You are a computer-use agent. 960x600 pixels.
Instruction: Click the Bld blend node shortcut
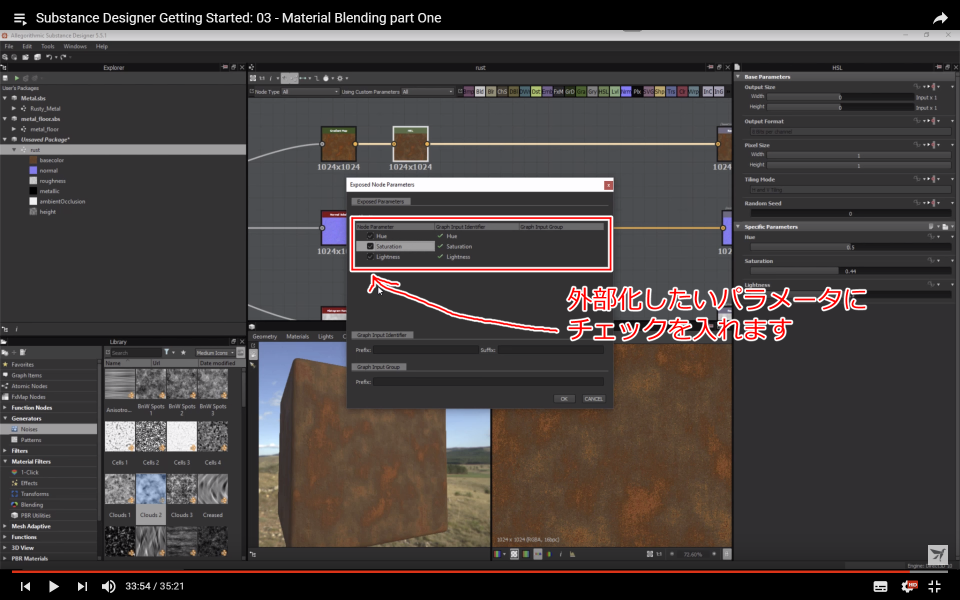[x=480, y=92]
